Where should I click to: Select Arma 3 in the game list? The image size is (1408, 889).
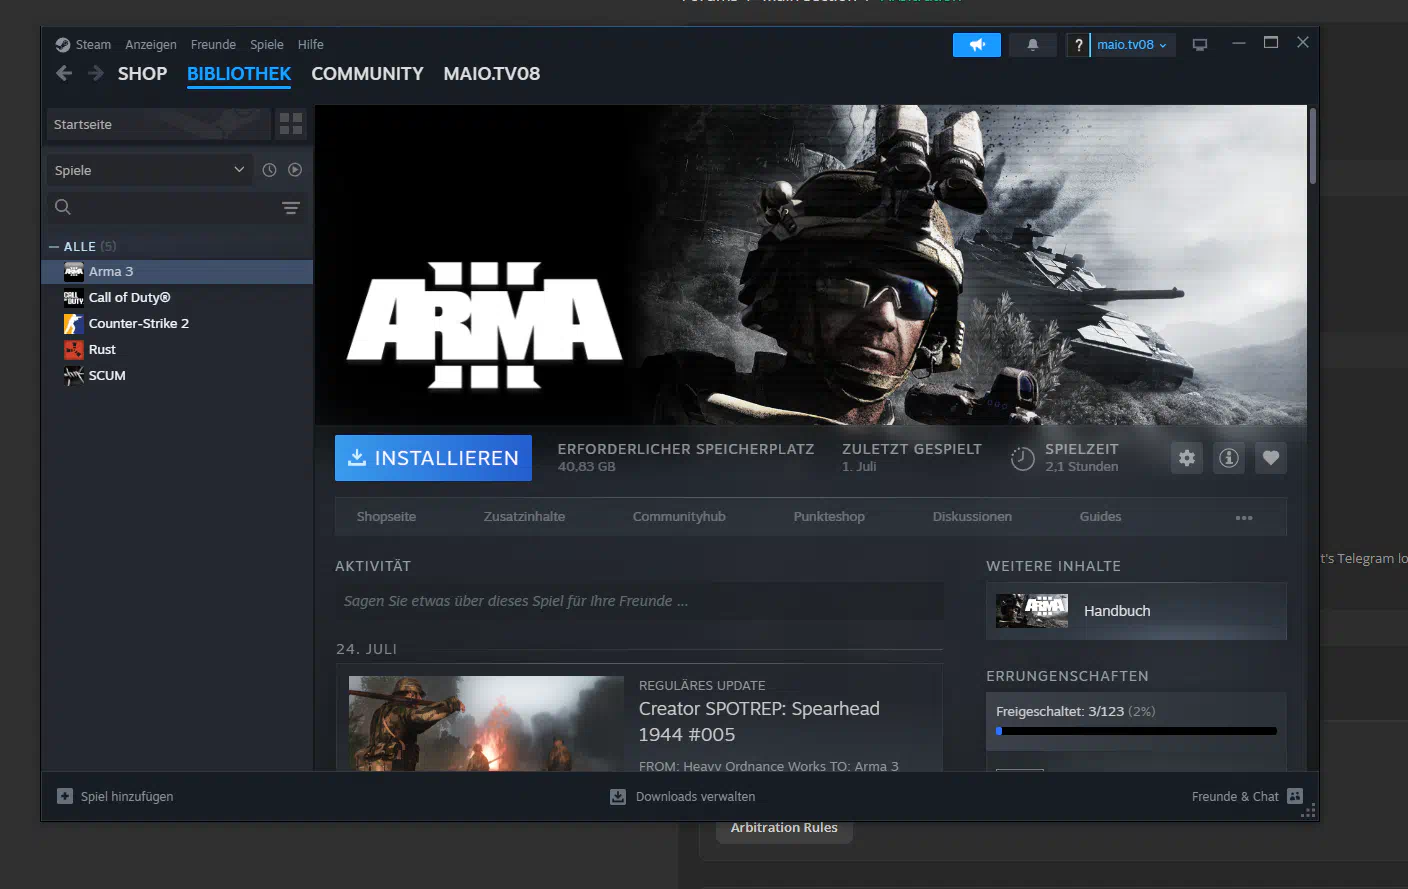(x=177, y=272)
